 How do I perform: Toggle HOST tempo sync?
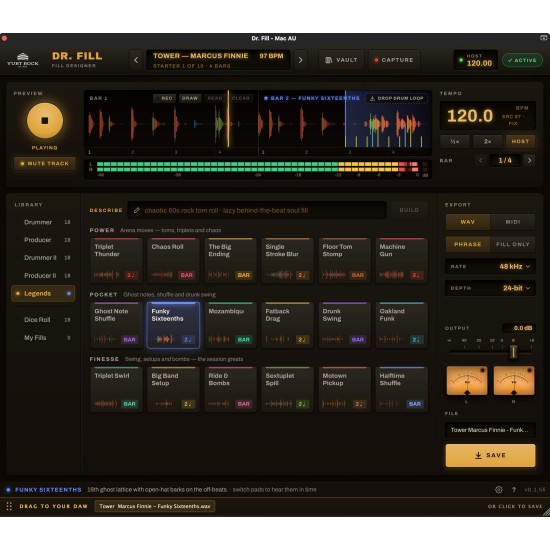[x=520, y=141]
